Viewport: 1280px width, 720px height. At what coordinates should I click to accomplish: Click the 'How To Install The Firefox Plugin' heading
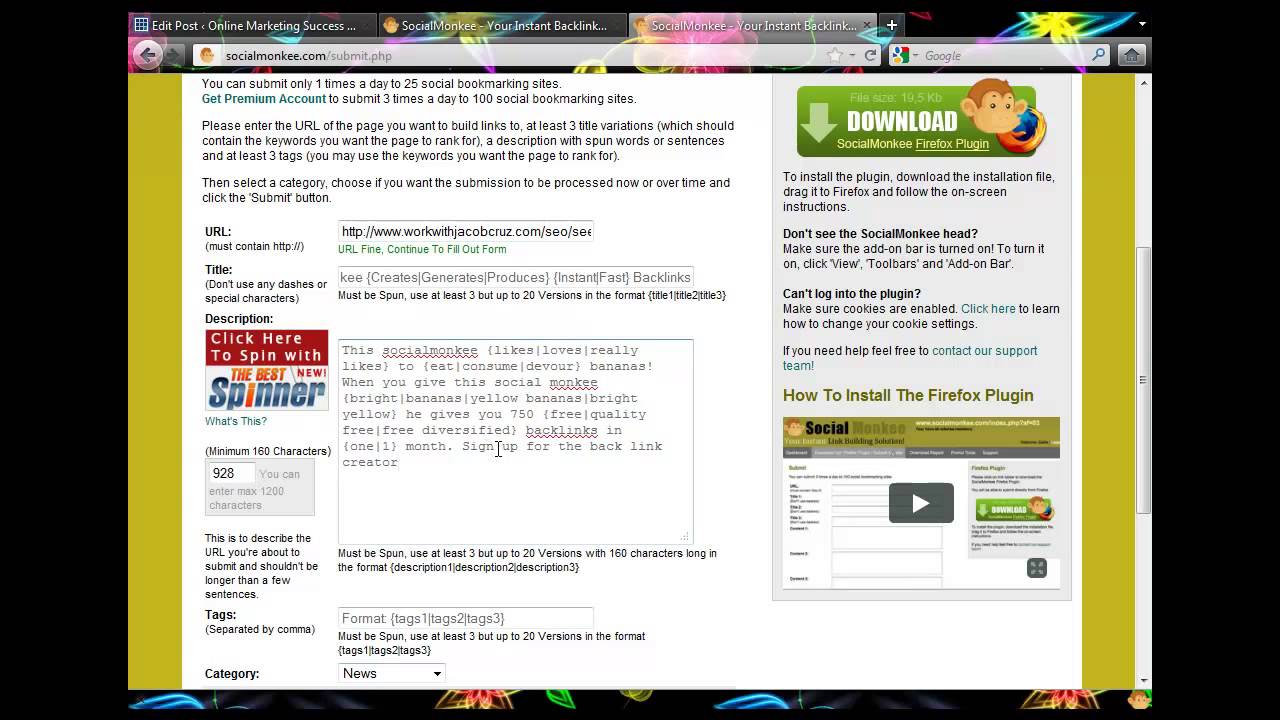[908, 395]
